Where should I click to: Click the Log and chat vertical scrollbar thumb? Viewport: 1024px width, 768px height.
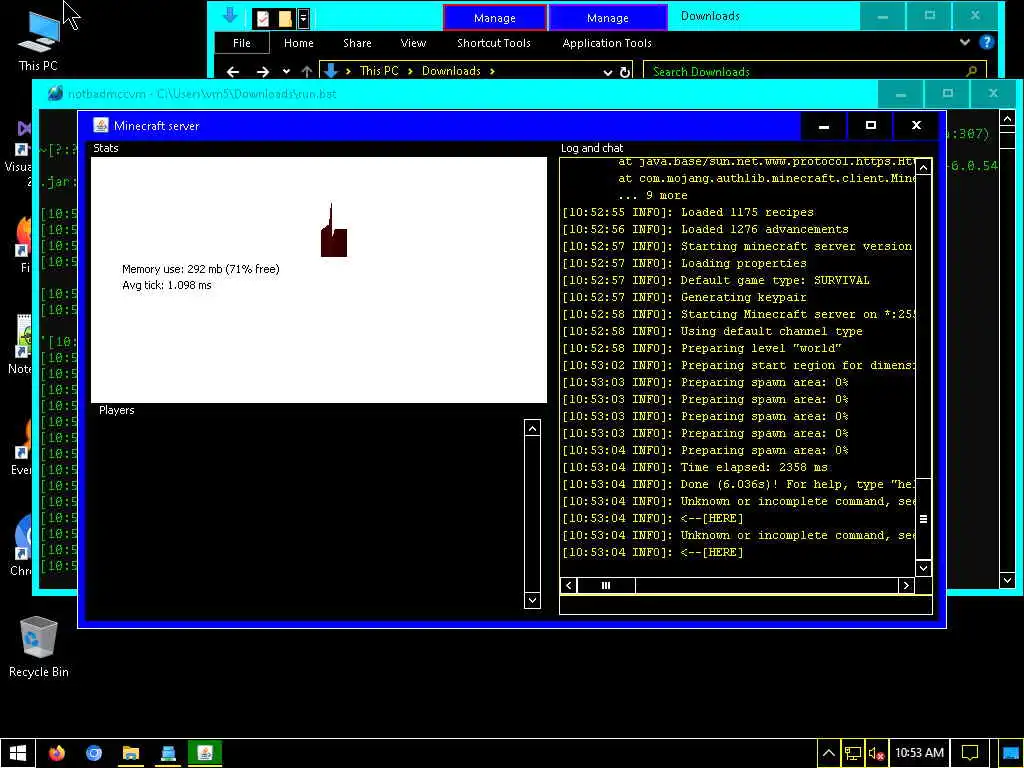pos(923,519)
